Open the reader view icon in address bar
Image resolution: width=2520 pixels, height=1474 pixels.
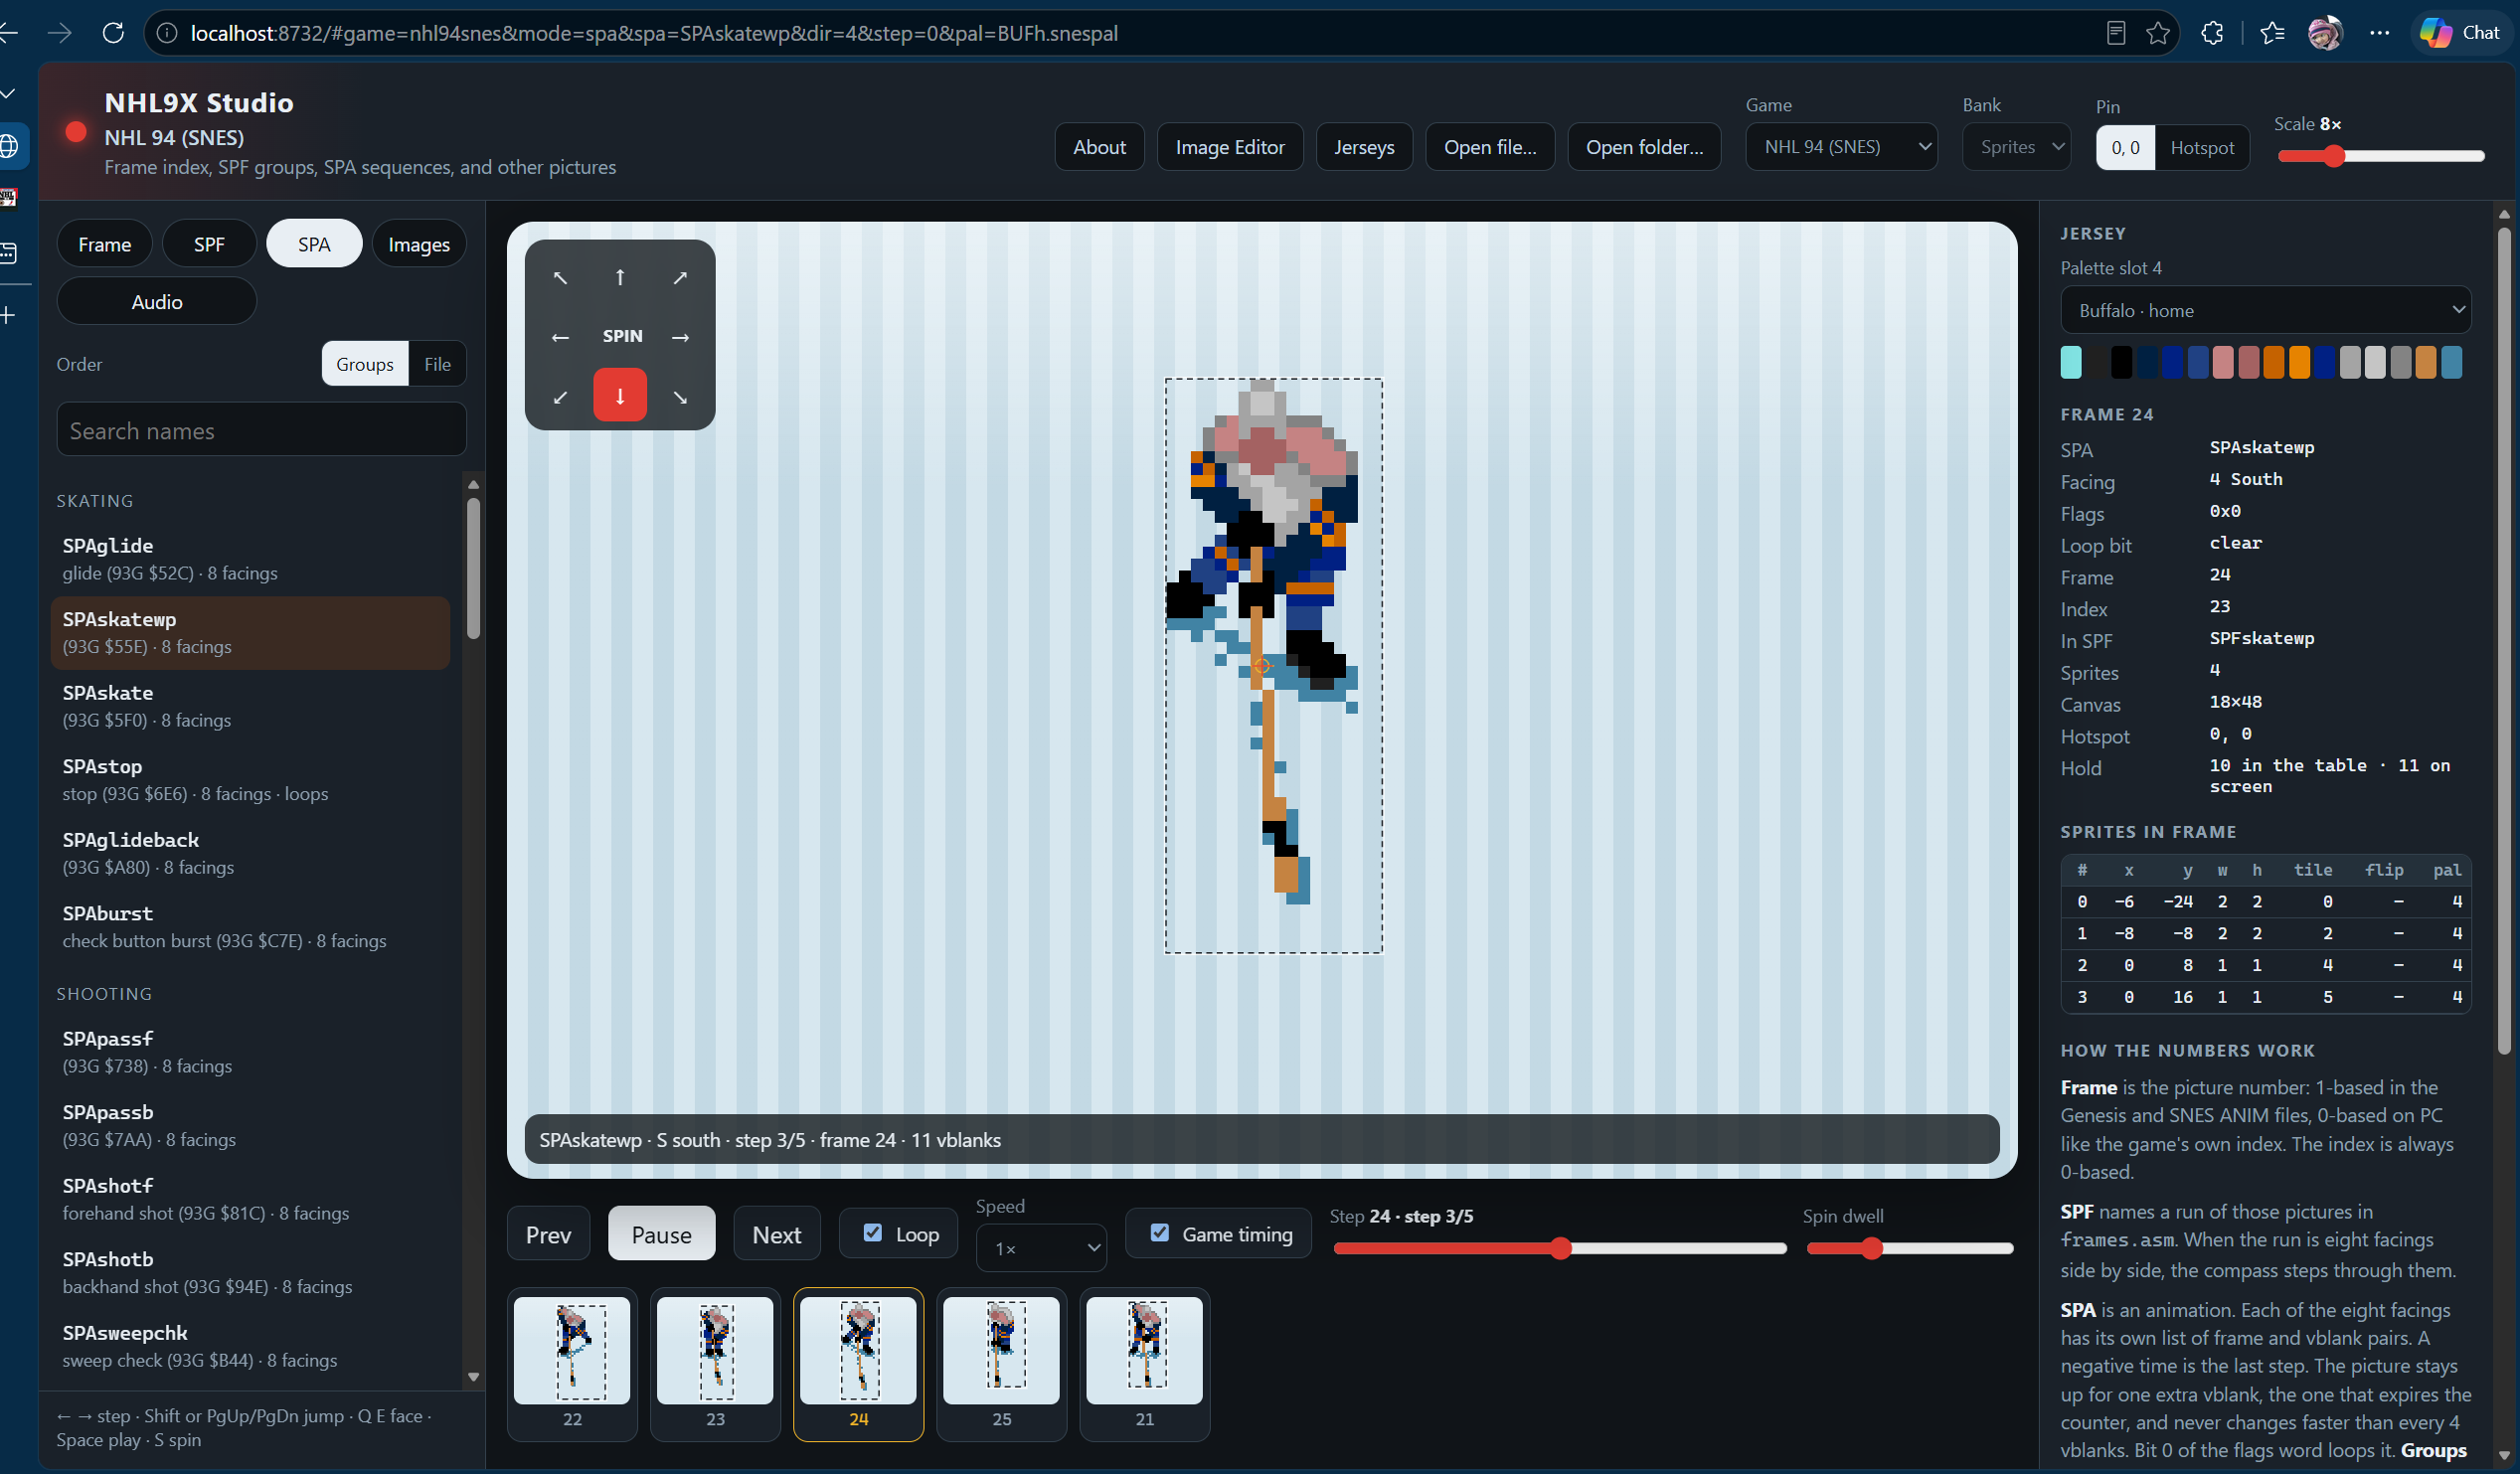[2116, 33]
